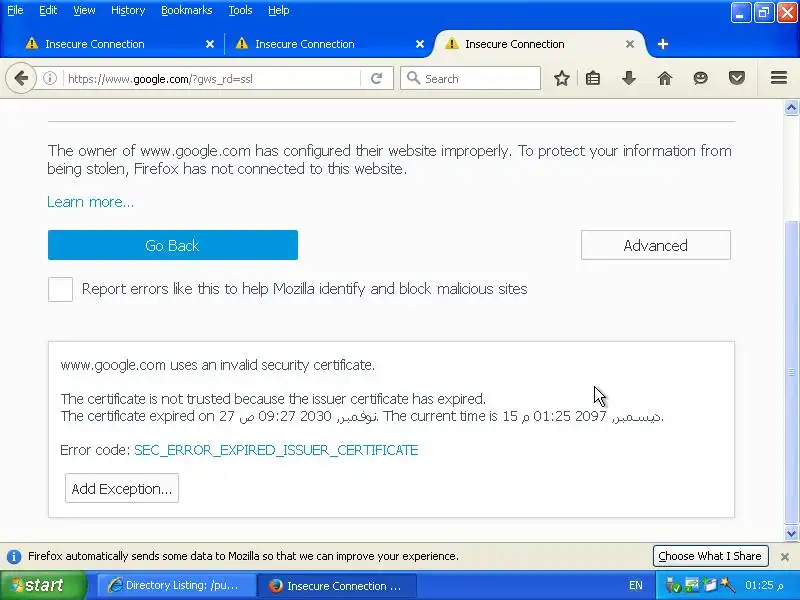This screenshot has height=600, width=800.
Task: Click scrollbar up arrow on page
Action: coord(791,108)
